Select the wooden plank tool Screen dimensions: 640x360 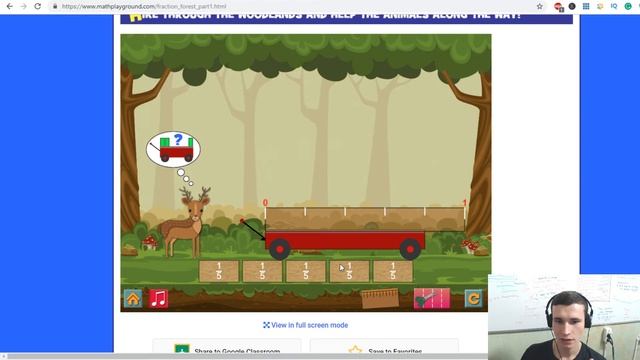tap(380, 298)
